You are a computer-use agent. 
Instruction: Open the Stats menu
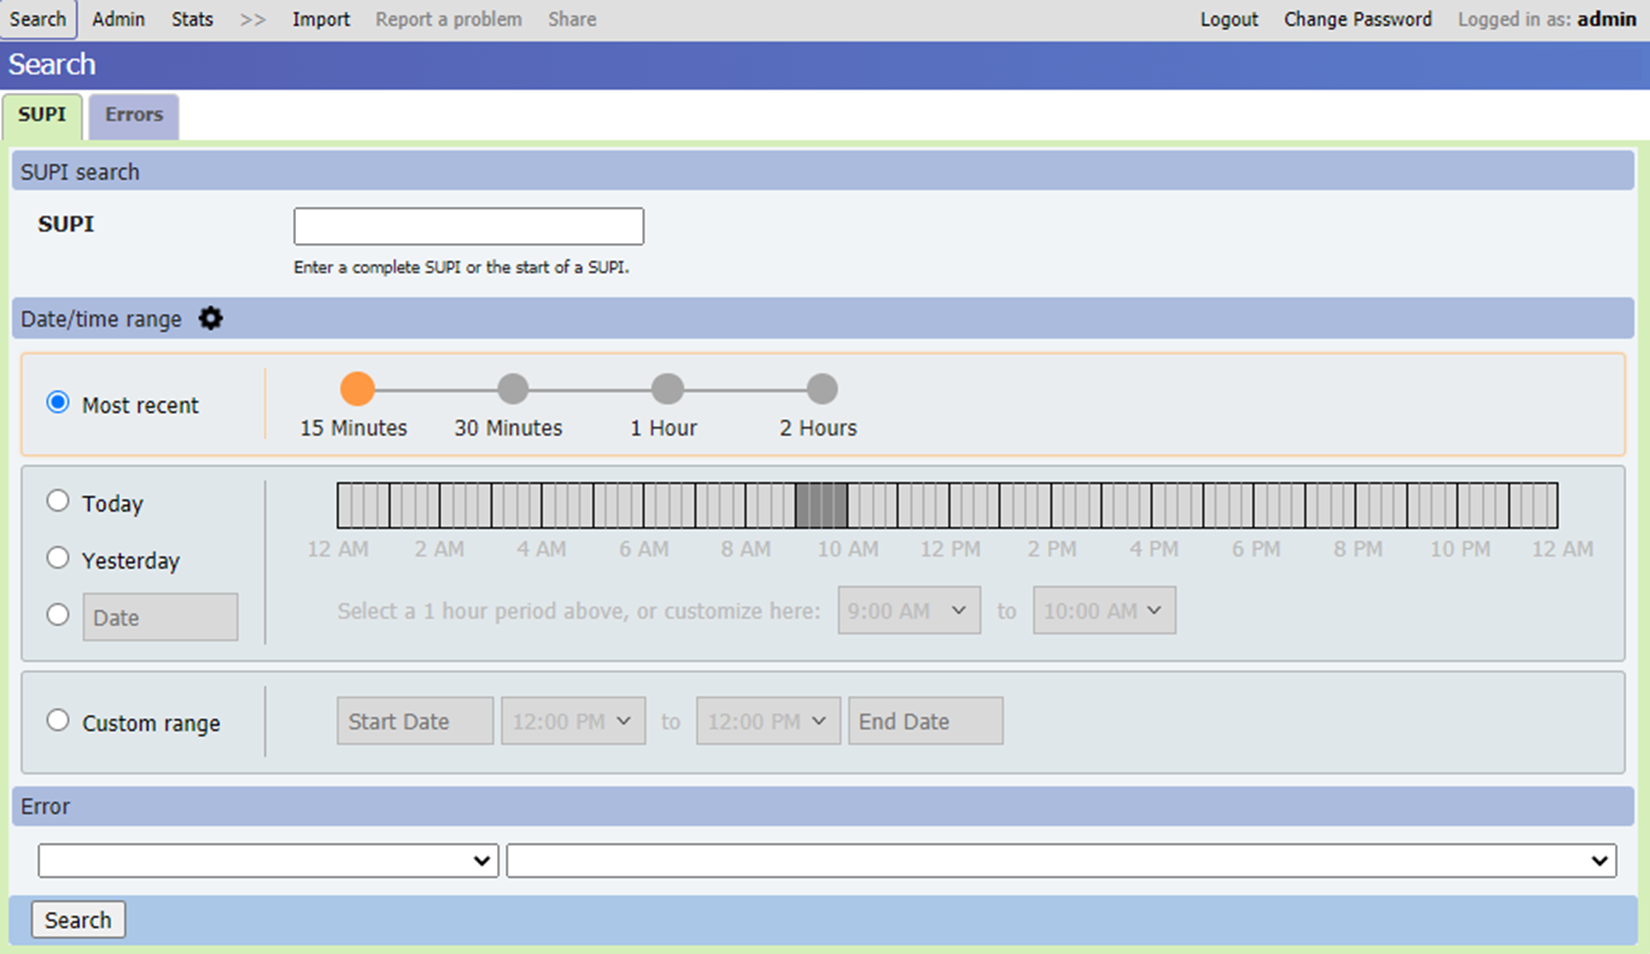(x=191, y=18)
